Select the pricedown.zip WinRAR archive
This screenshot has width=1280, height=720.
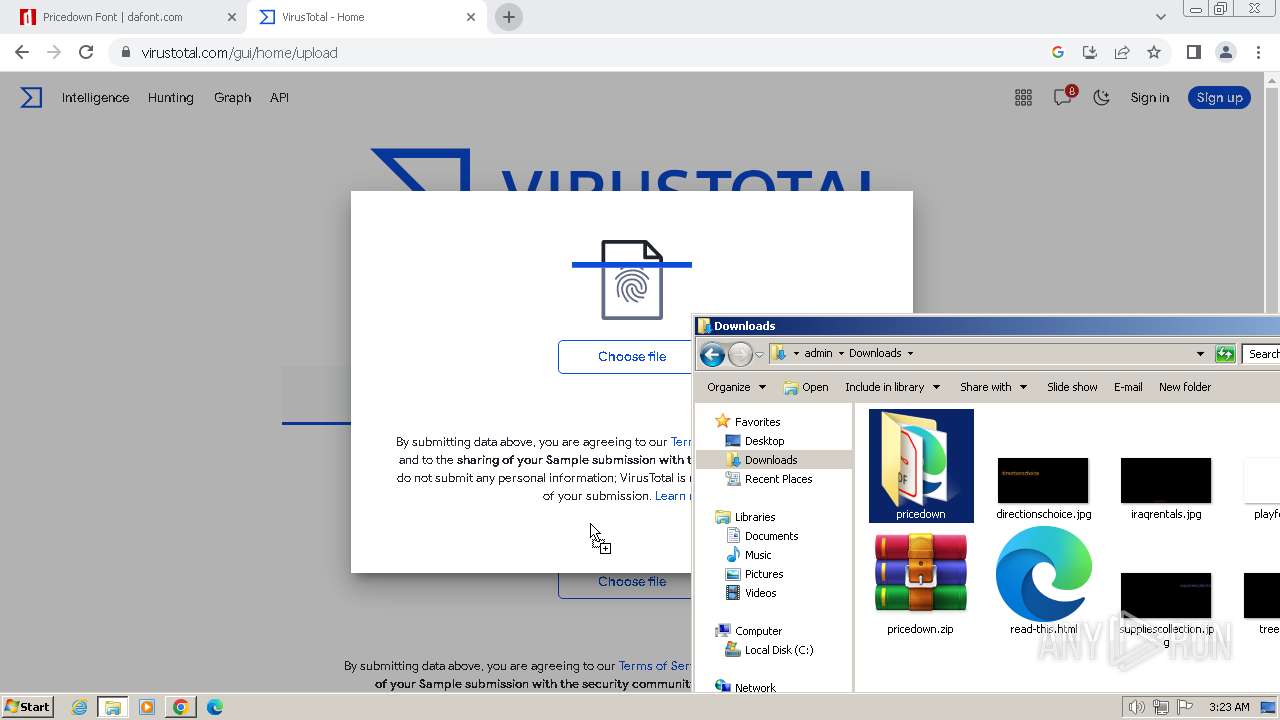pos(920,583)
